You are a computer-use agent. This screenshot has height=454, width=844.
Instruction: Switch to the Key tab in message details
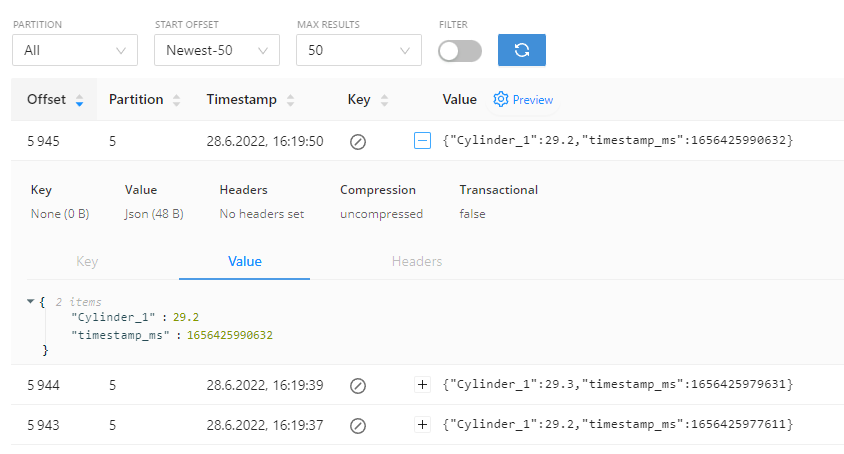click(87, 262)
